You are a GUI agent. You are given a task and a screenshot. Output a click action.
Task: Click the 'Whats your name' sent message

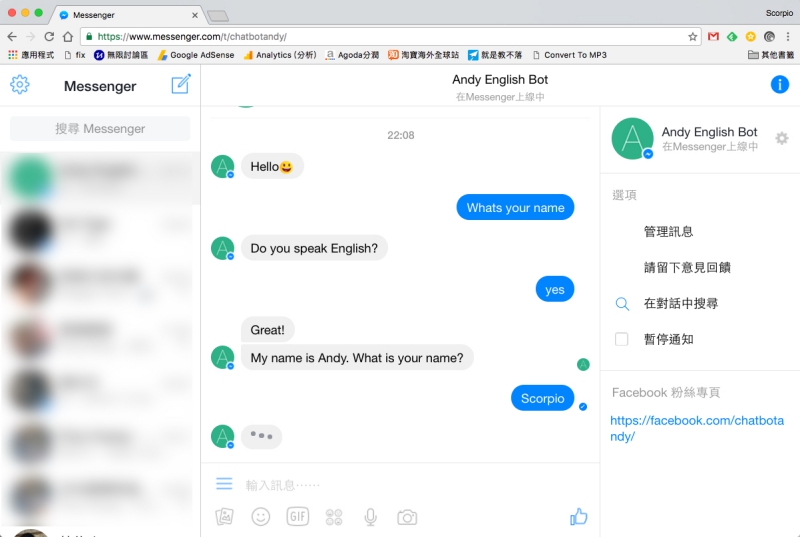coord(515,208)
